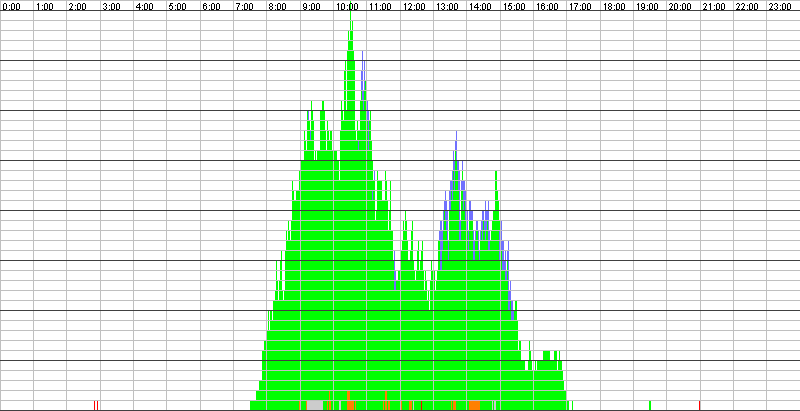This screenshot has width=800, height=411.
Task: Click the 14:00 hour label
Action: tap(481, 7)
